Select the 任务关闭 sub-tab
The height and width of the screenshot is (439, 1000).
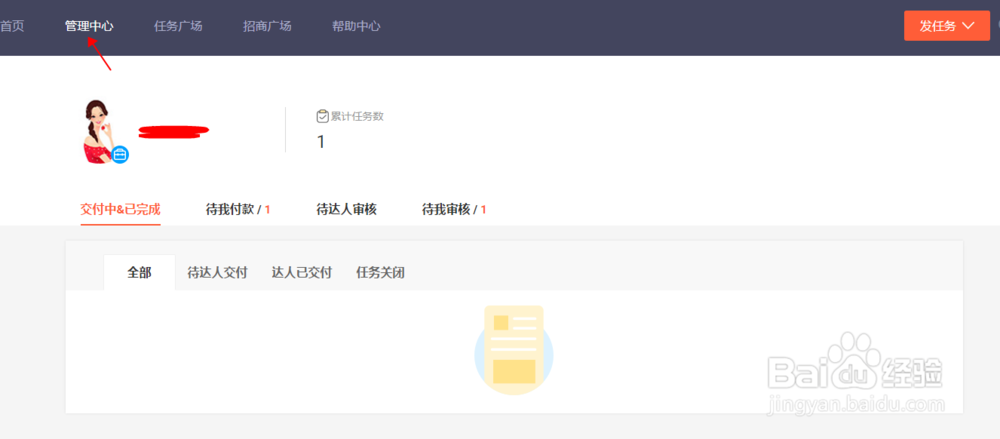click(x=380, y=272)
